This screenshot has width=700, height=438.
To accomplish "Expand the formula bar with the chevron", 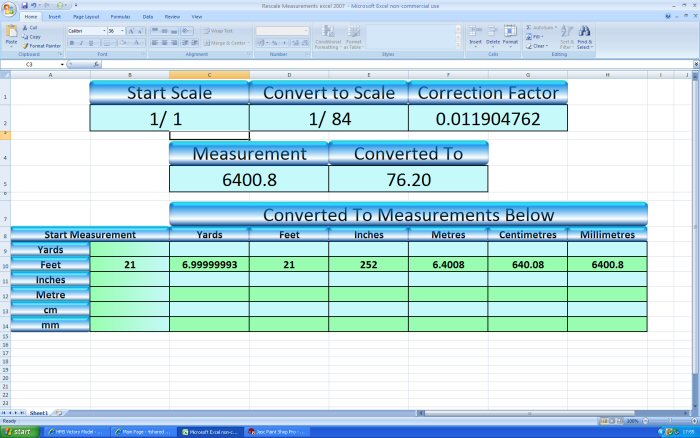I will pyautogui.click(x=696, y=64).
